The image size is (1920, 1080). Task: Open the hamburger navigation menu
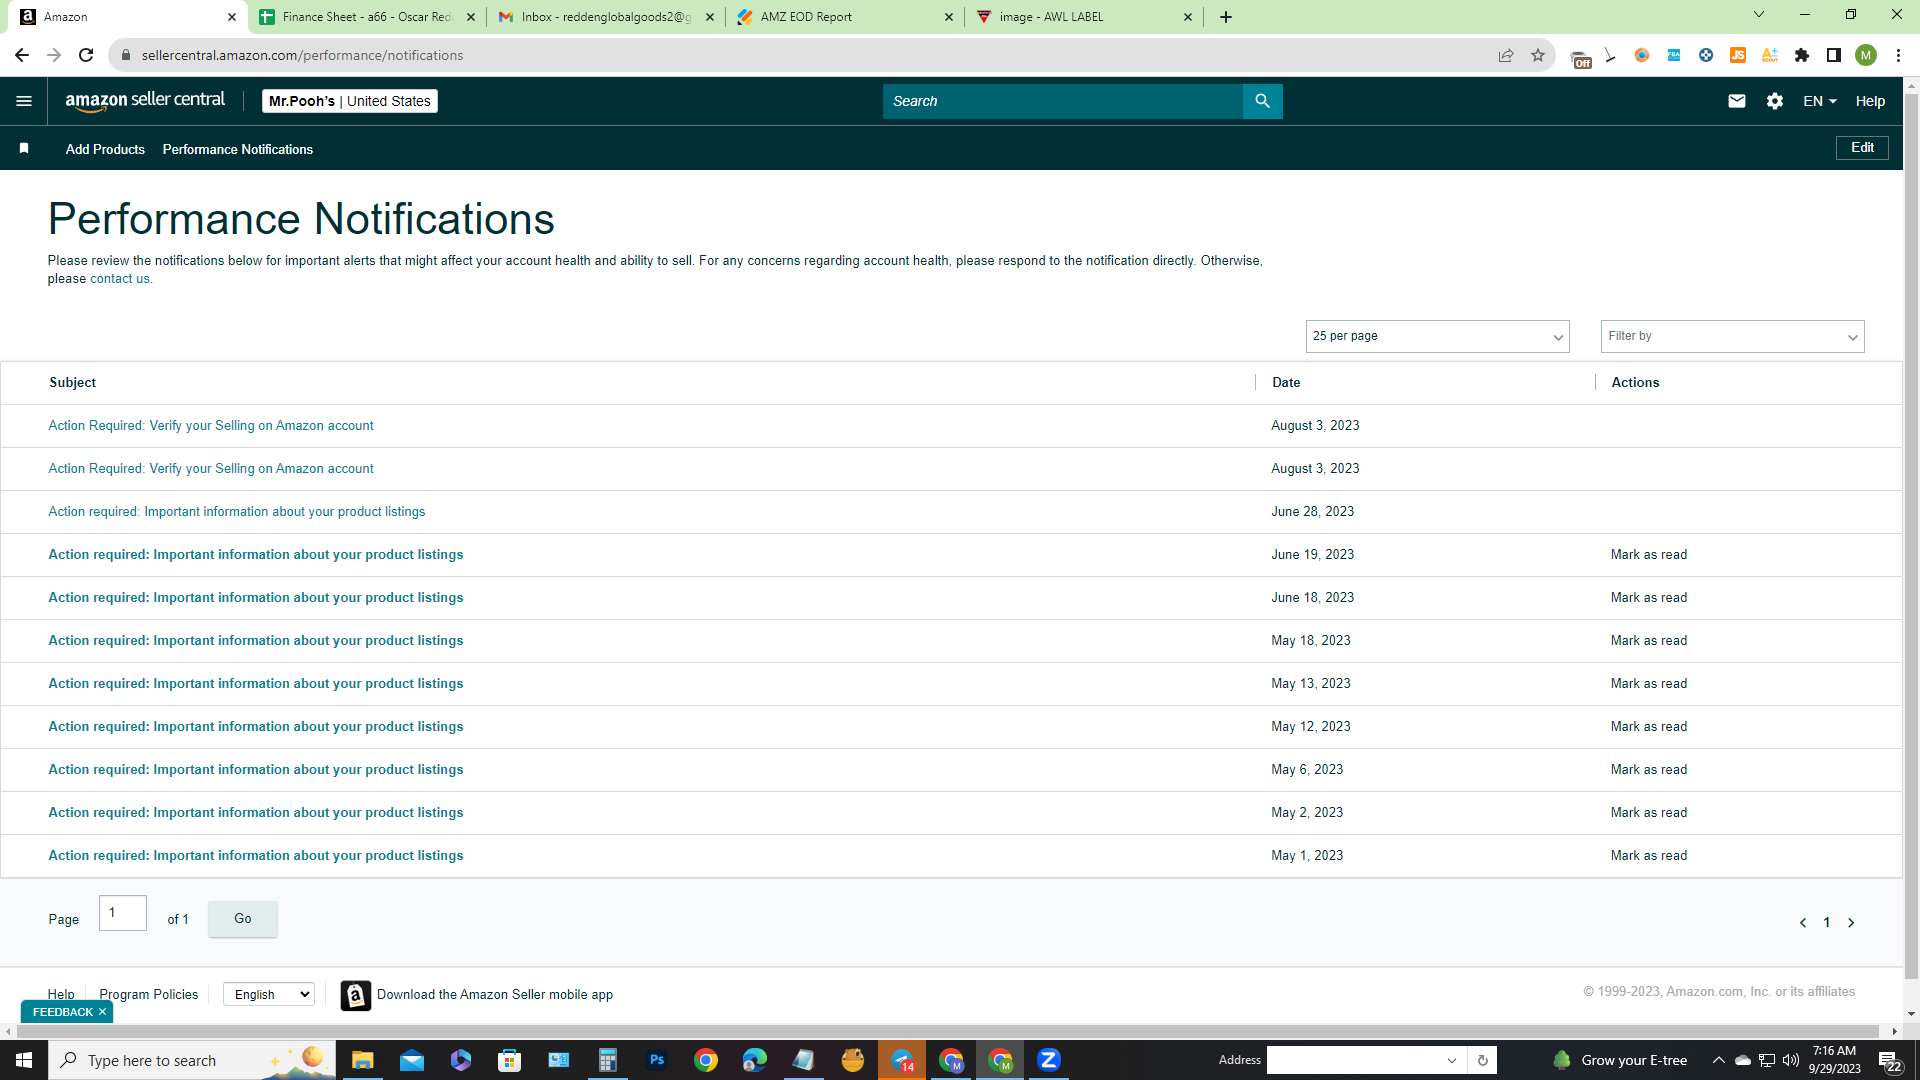[24, 101]
